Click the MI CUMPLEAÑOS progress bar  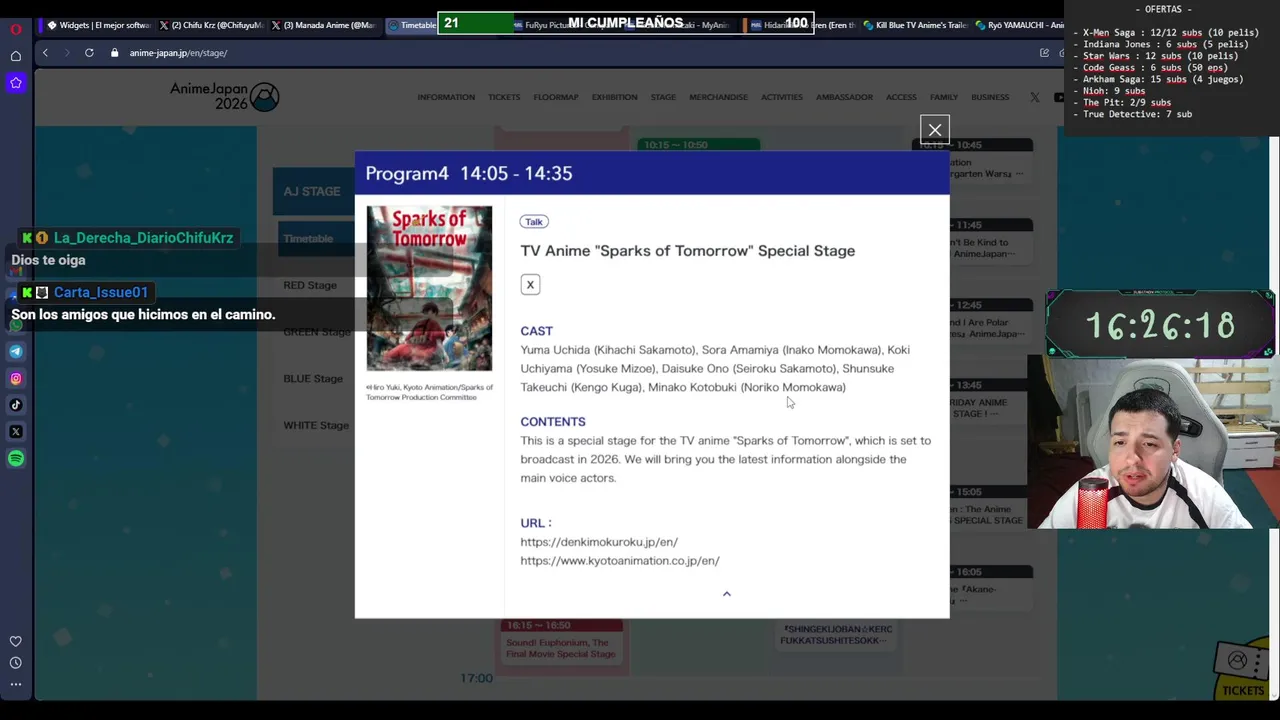point(626,23)
